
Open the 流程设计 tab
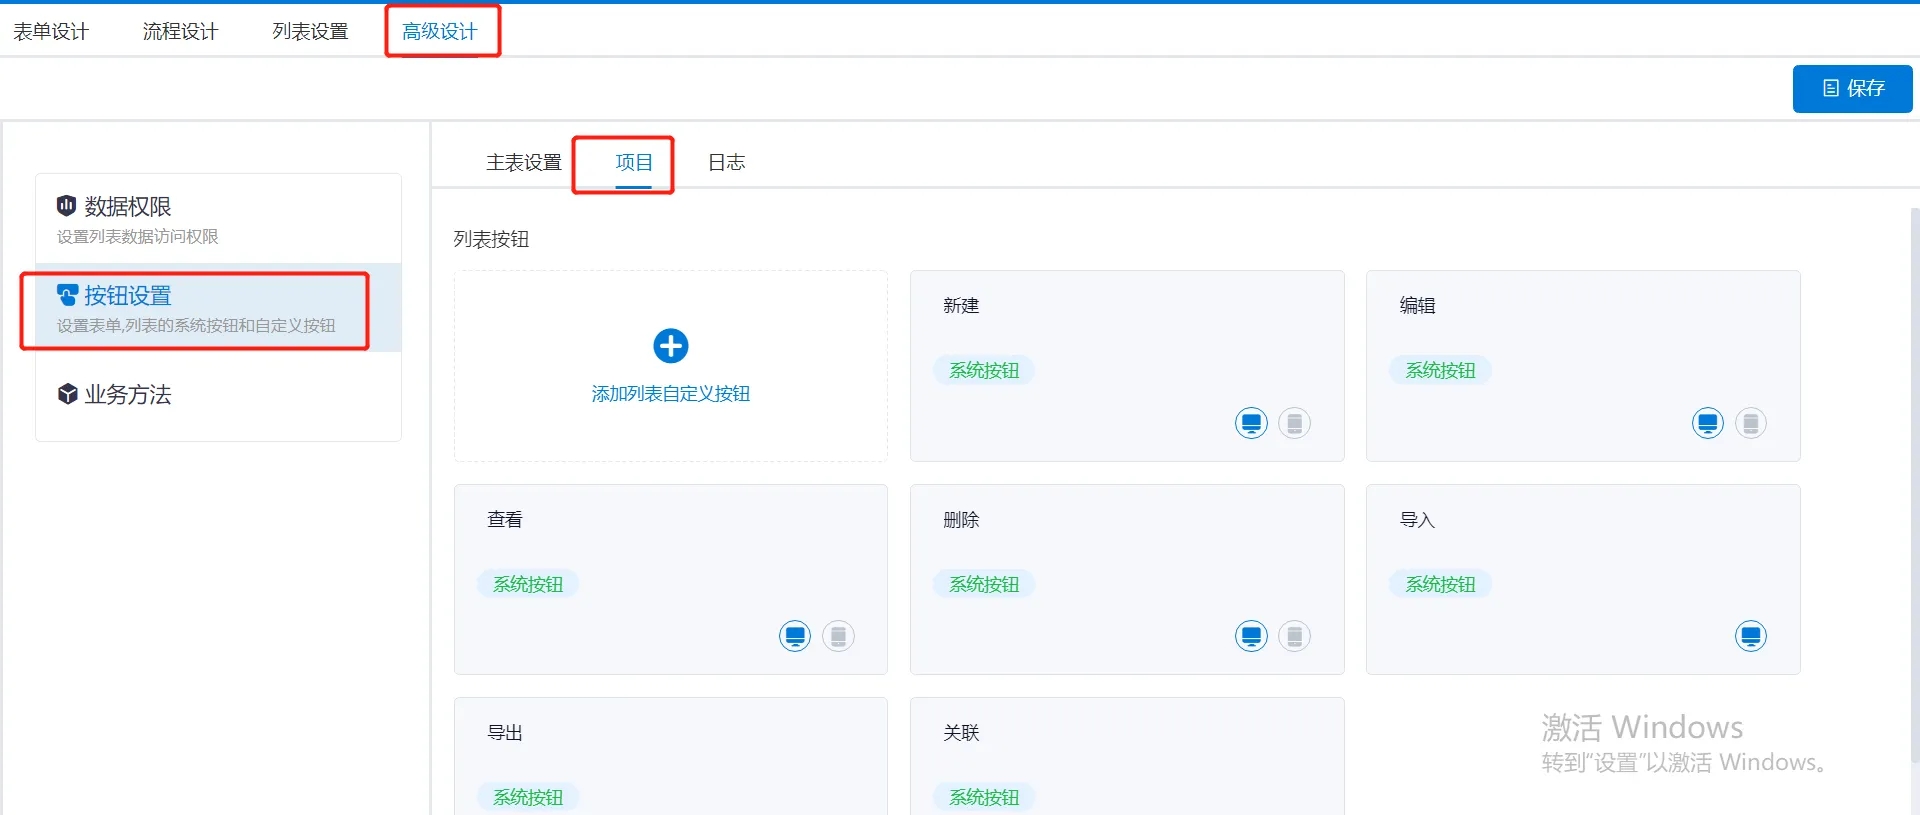coord(180,32)
